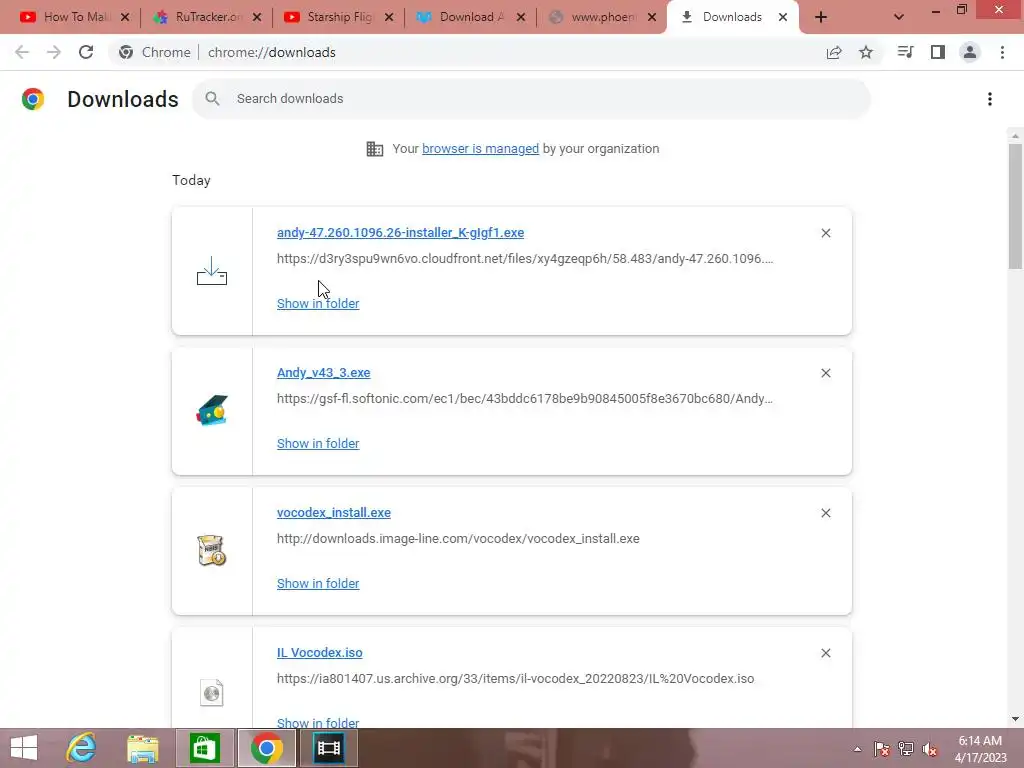Show andy-47.260 installer in folder

point(318,304)
